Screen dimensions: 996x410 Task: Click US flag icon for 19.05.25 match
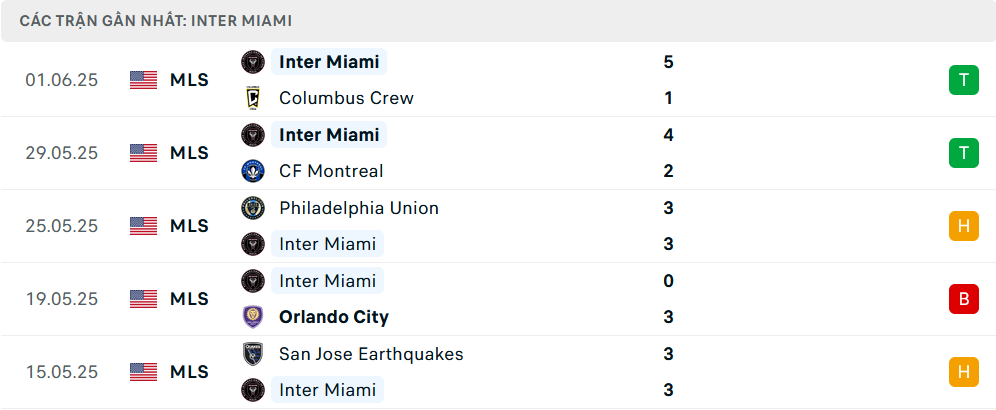[144, 299]
